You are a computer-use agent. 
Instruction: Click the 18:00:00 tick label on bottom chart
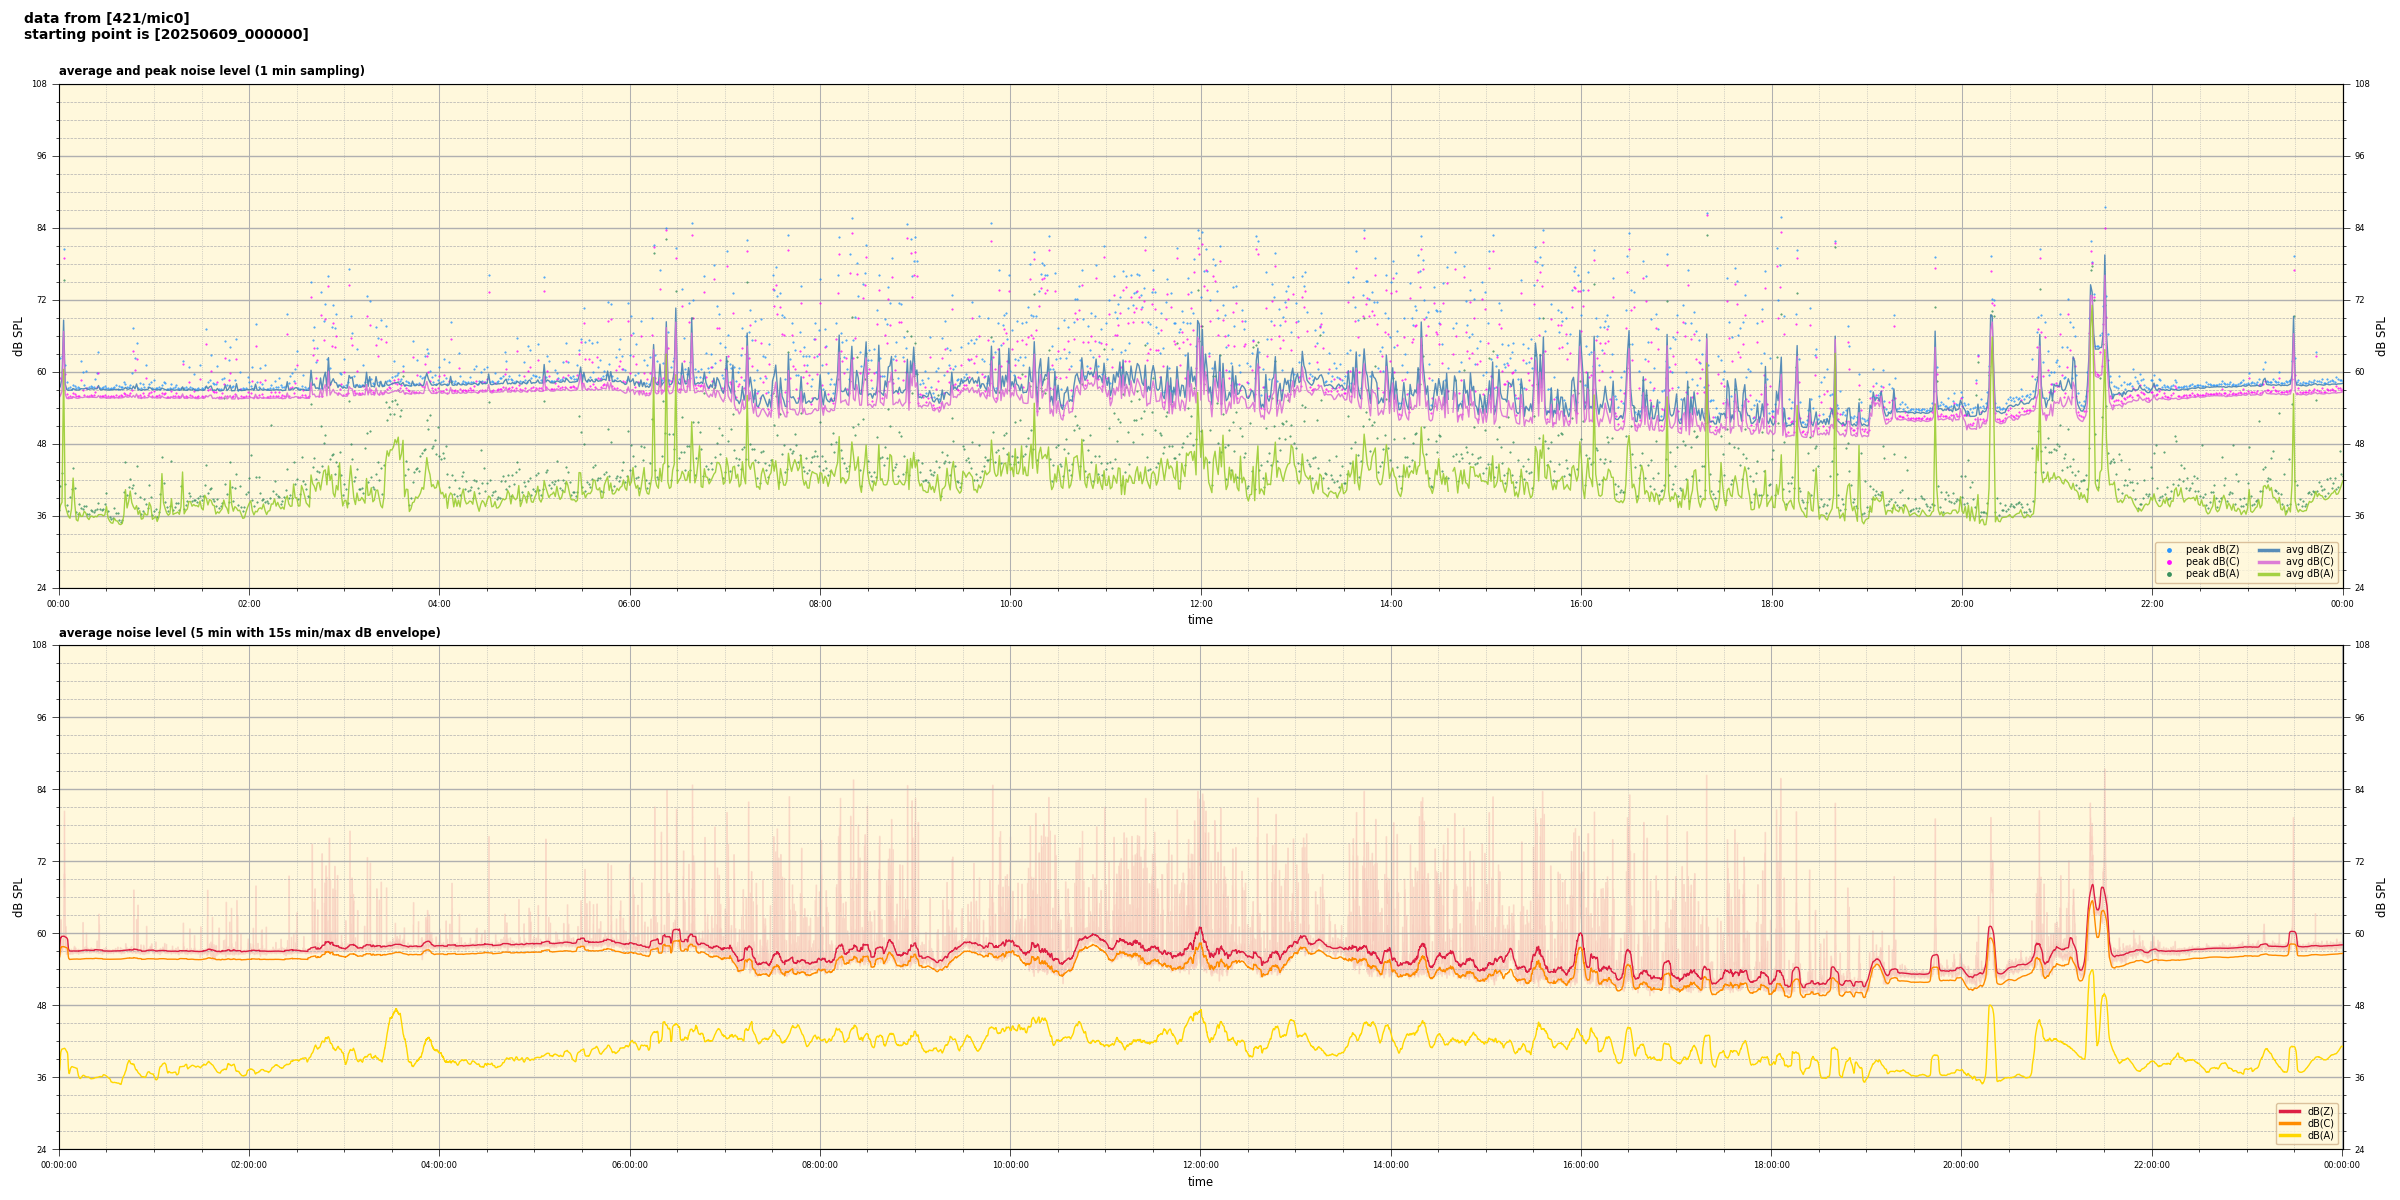click(x=1771, y=1165)
